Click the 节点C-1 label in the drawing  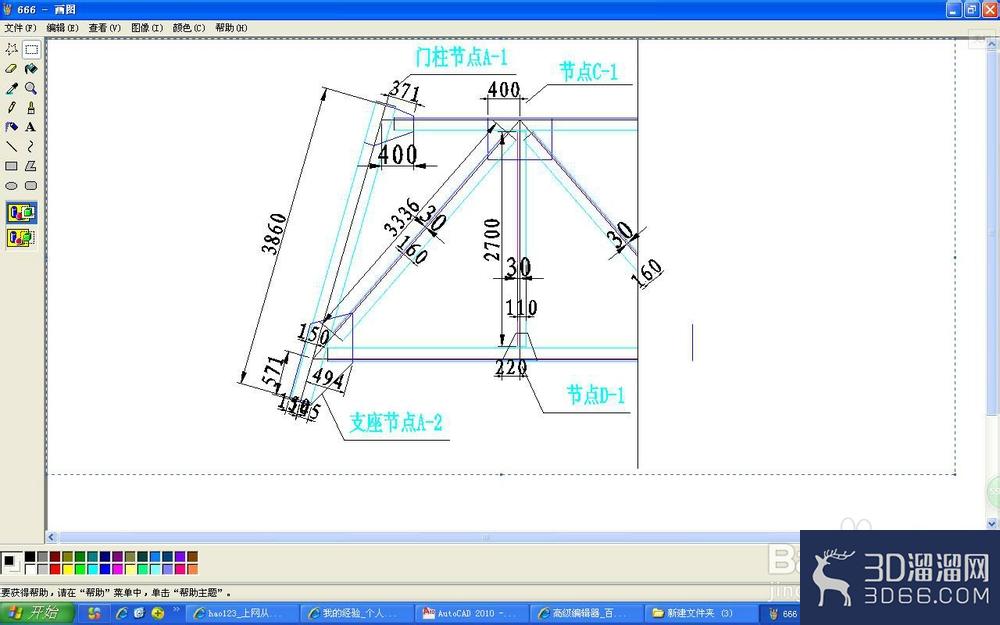[x=589, y=71]
